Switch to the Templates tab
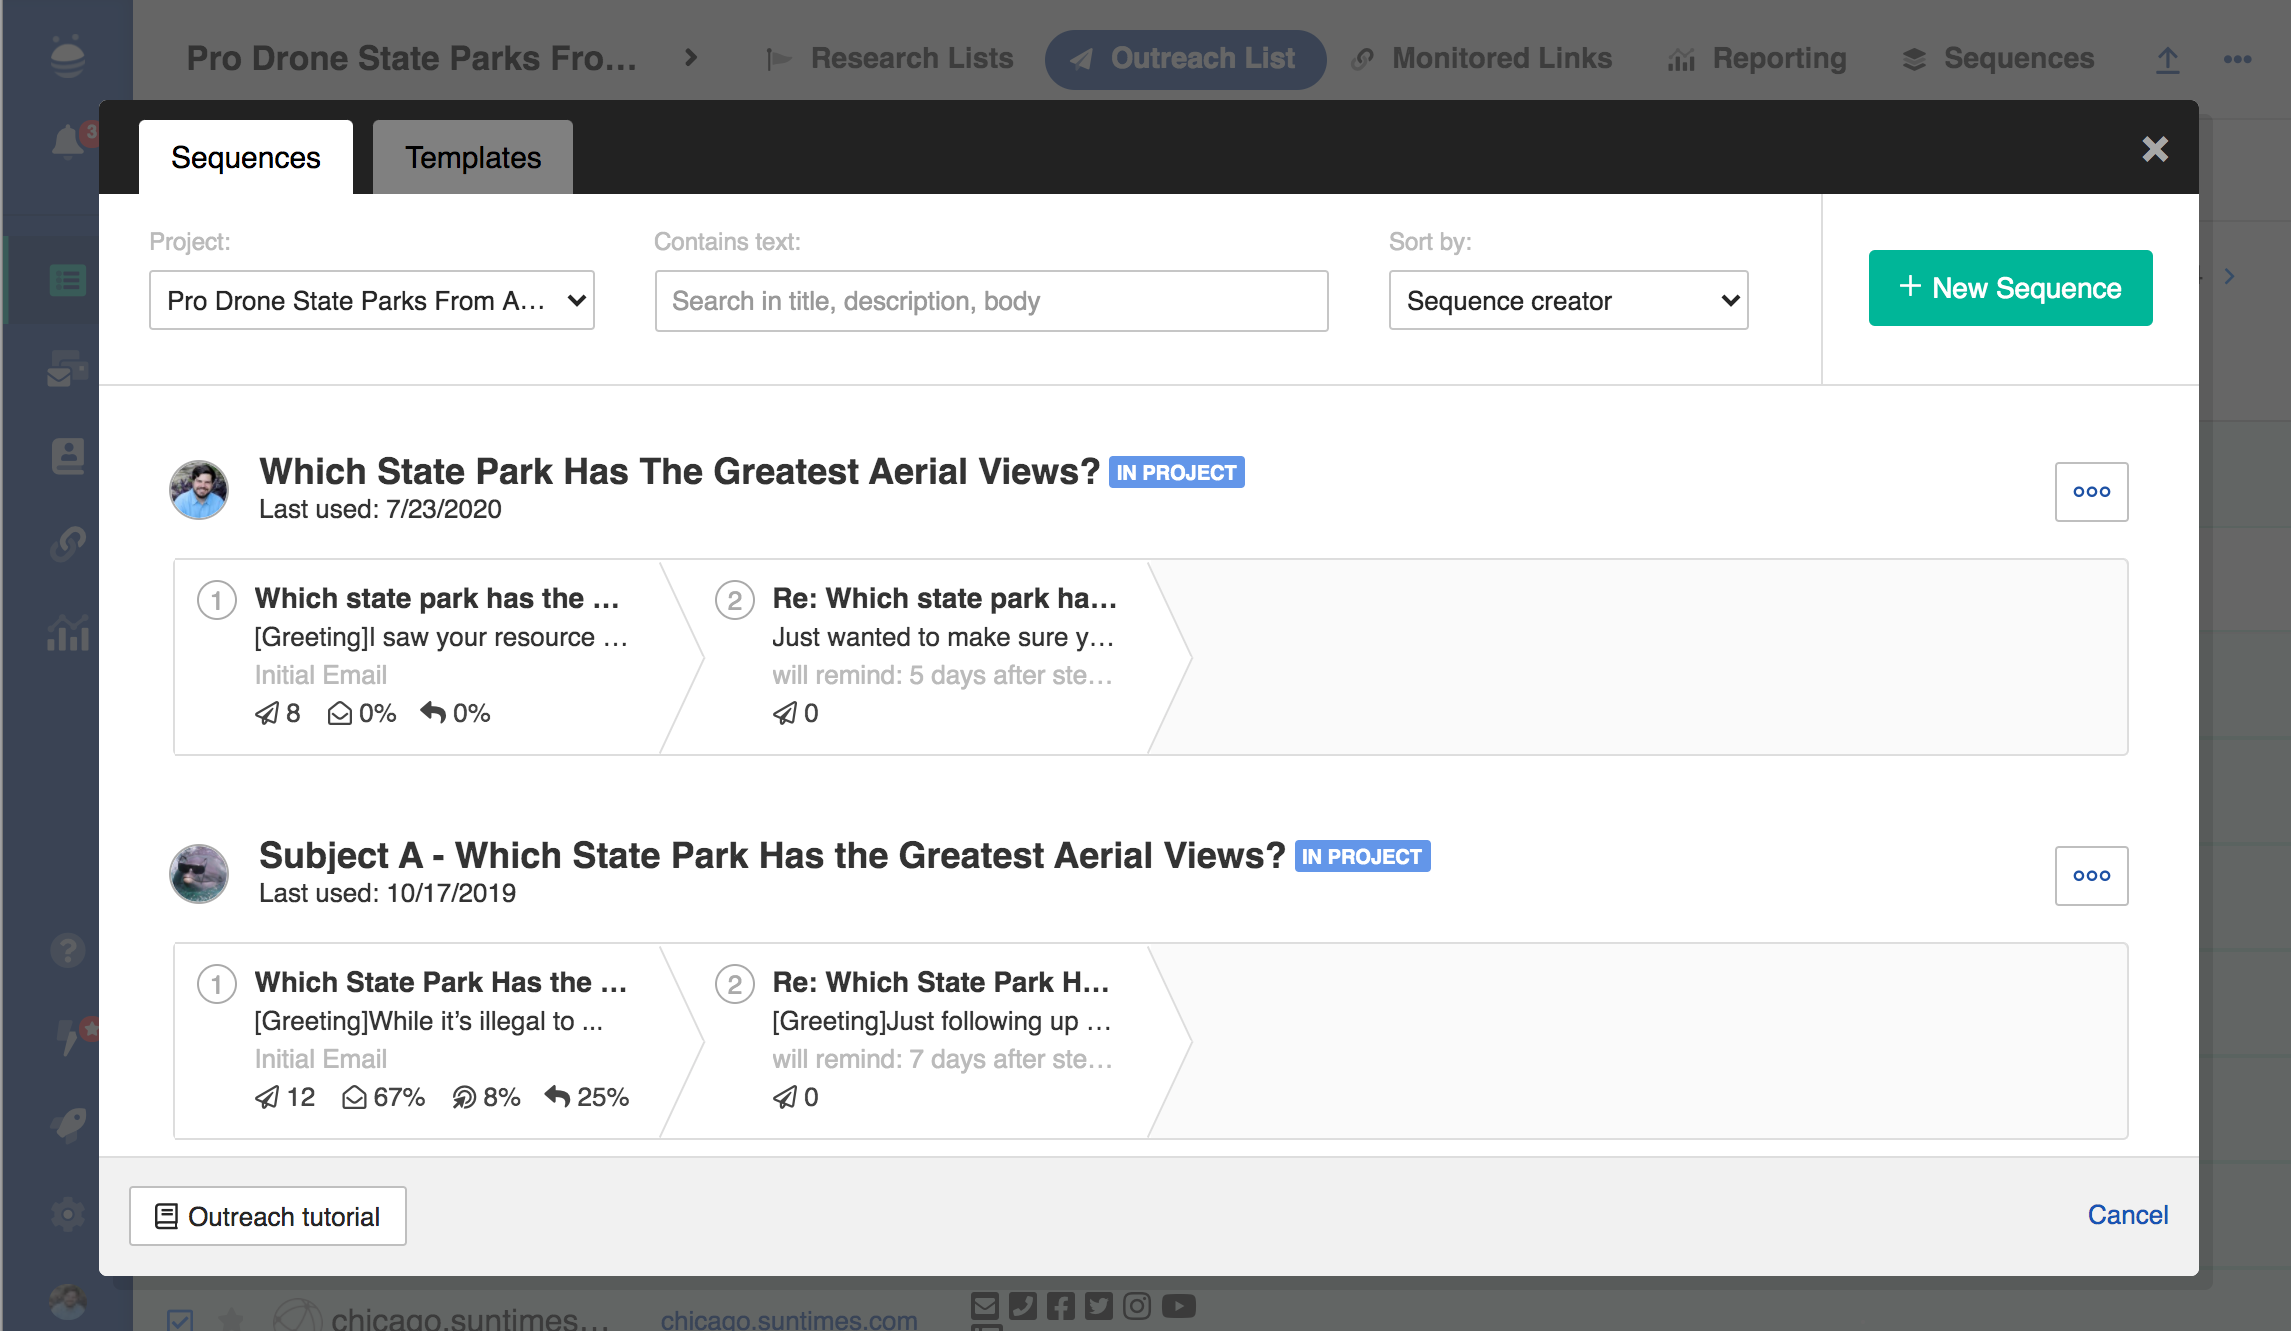Screen dimensions: 2291x1331 (472, 158)
